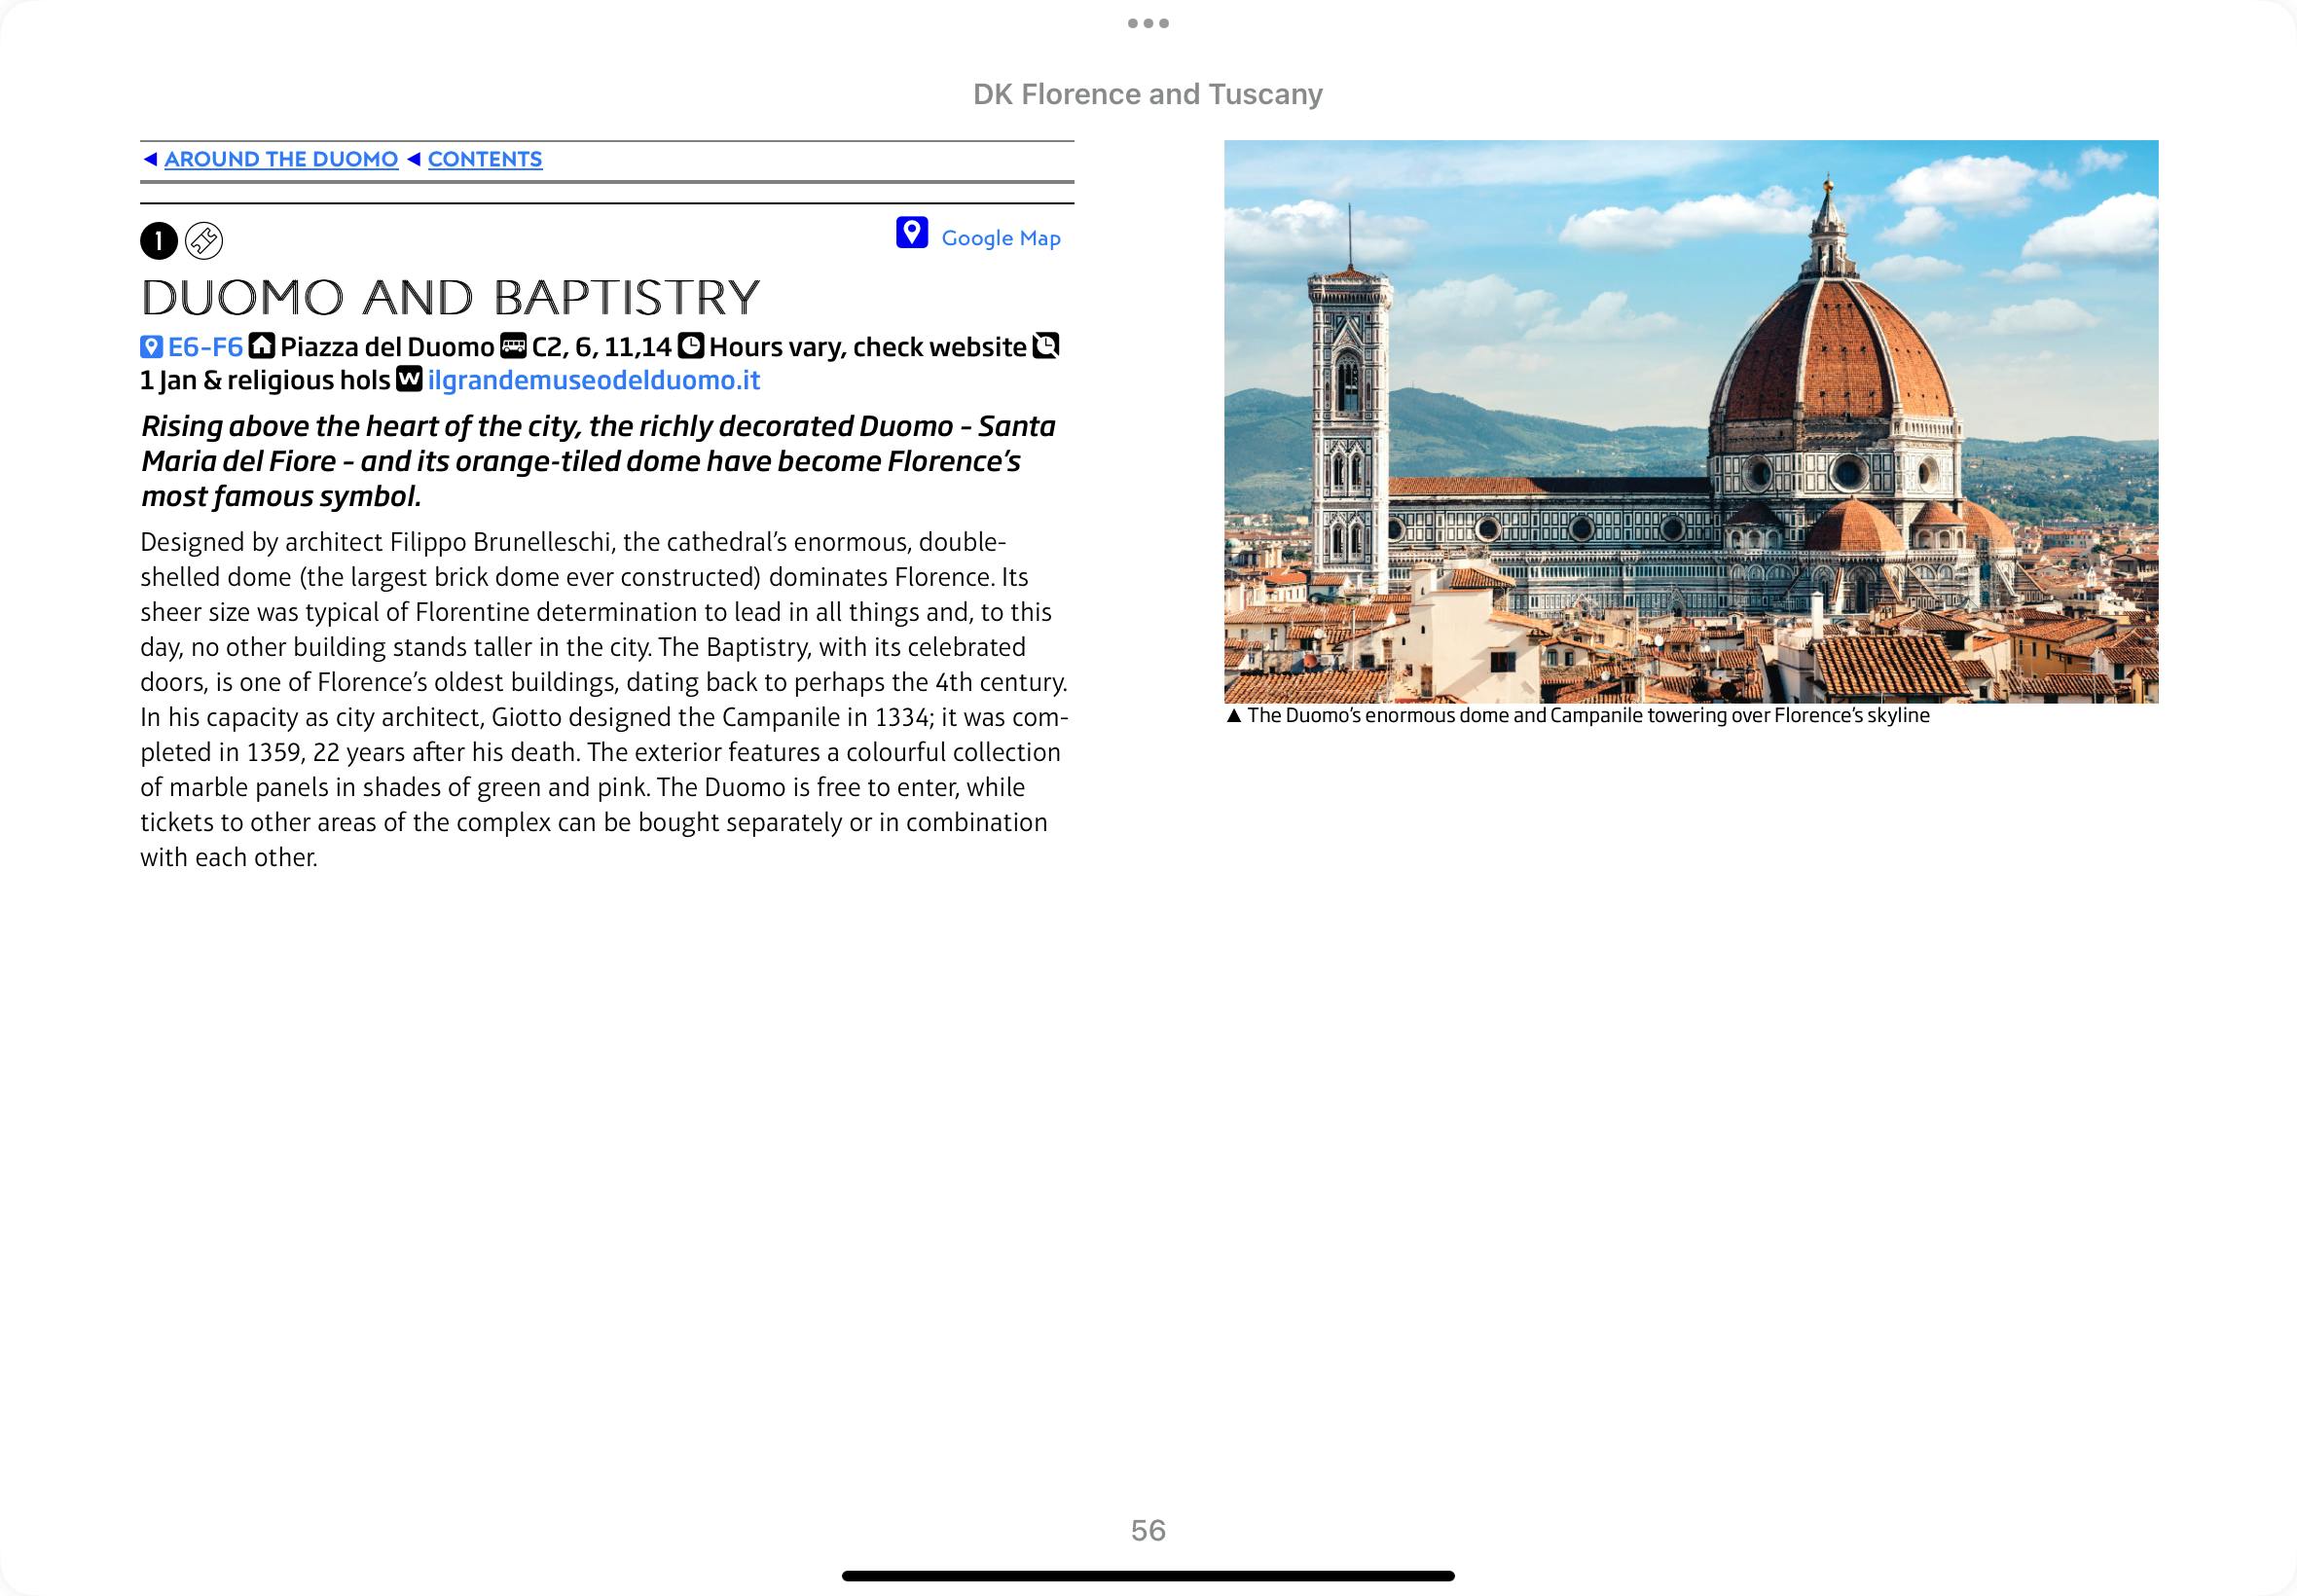The width and height of the screenshot is (2297, 1596).
Task: Click the crossed-out clock closed icon
Action: click(1045, 346)
